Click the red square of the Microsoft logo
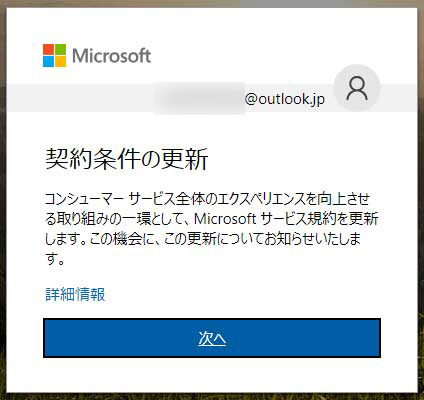This screenshot has width=424, height=400. pyautogui.click(x=48, y=49)
